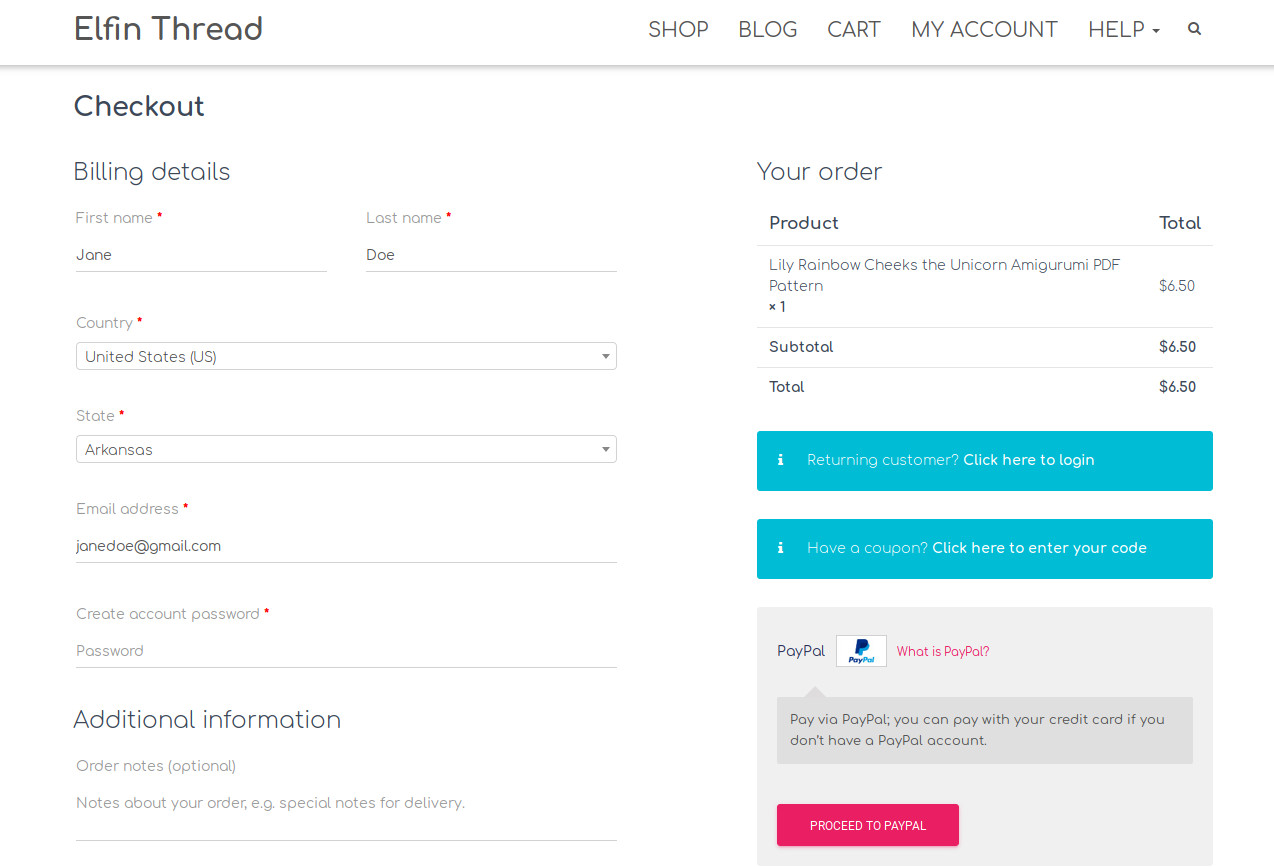Image resolution: width=1274 pixels, height=867 pixels.
Task: Click here to login link
Action: pyautogui.click(x=1029, y=460)
